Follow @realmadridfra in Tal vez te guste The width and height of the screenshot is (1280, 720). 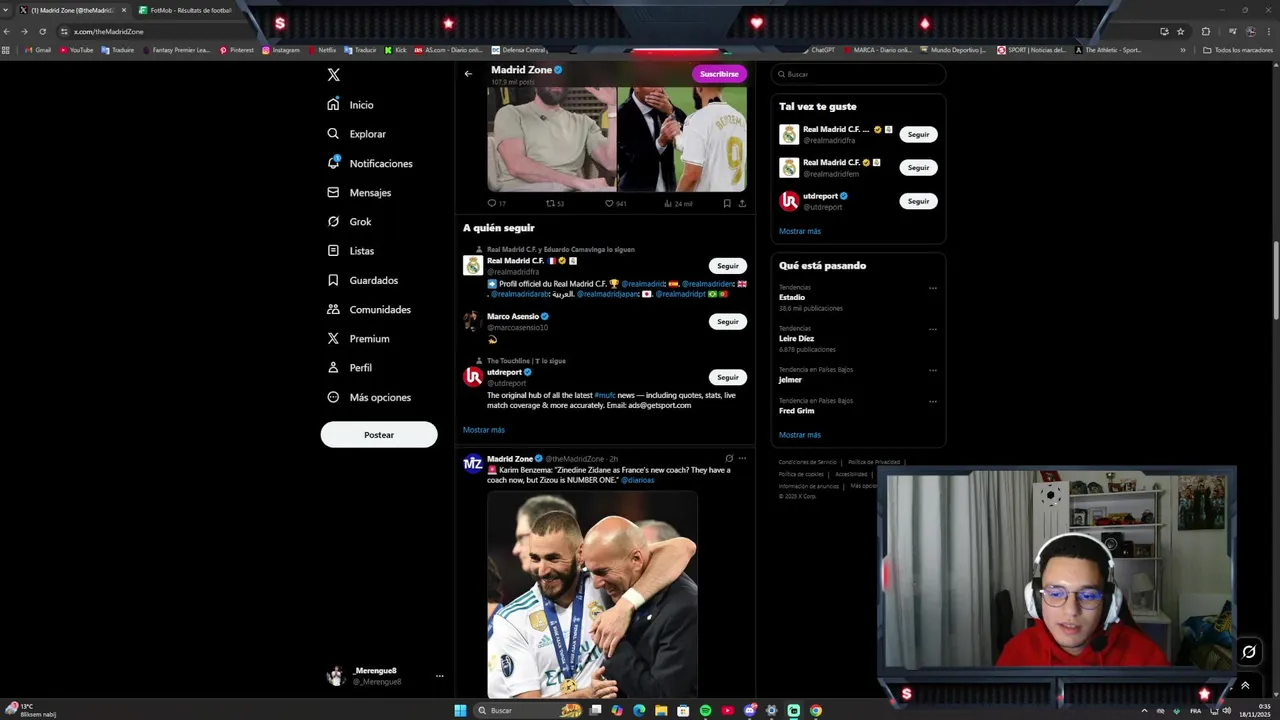(918, 134)
